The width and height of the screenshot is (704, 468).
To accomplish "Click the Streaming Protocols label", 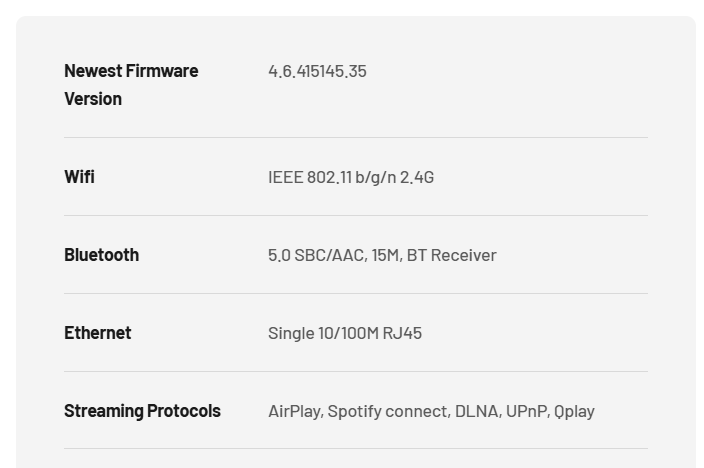I will (142, 411).
